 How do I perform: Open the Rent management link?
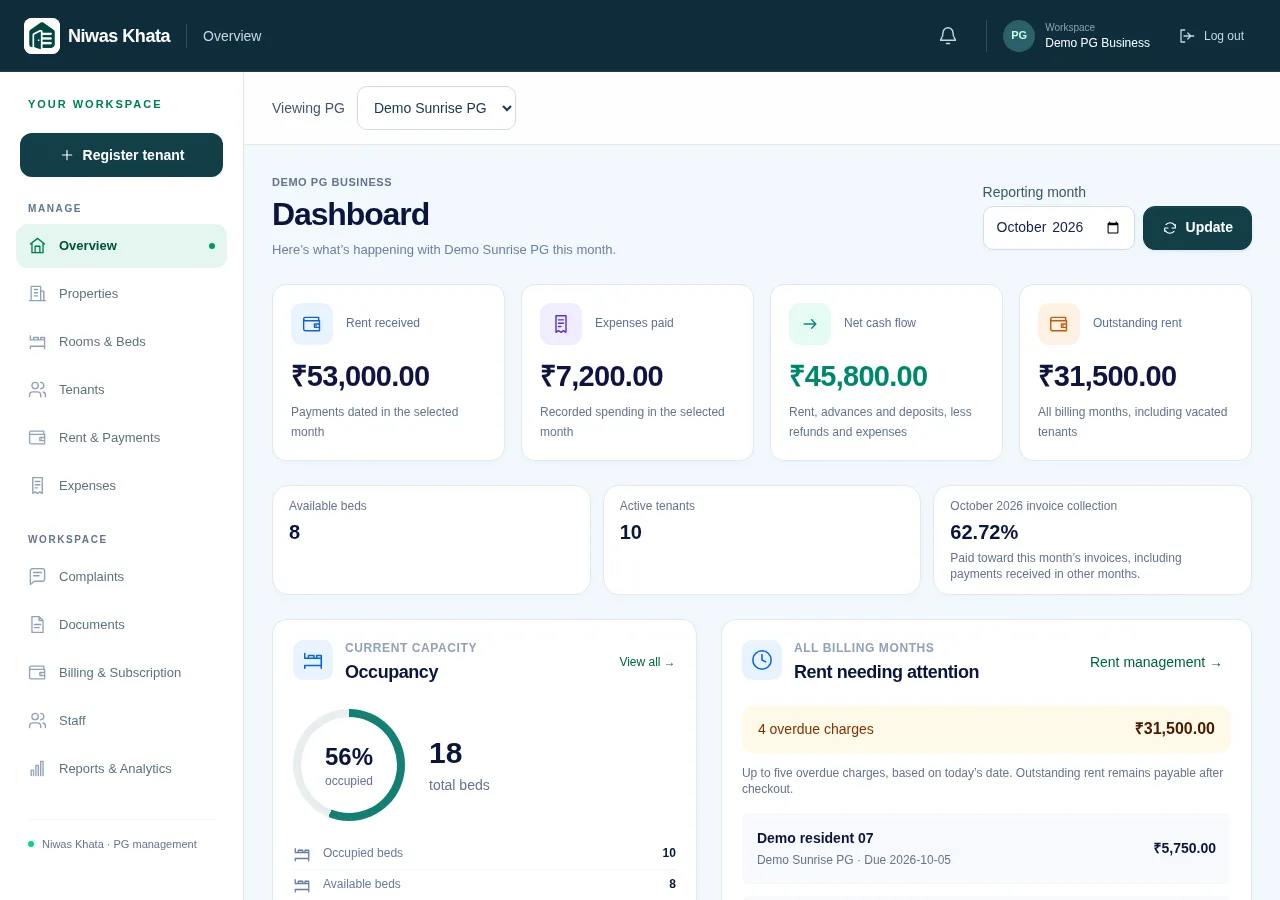click(1156, 662)
